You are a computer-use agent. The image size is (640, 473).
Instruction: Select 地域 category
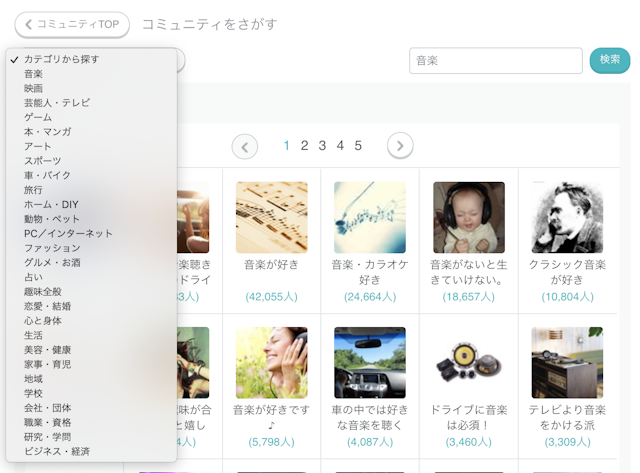click(91, 379)
